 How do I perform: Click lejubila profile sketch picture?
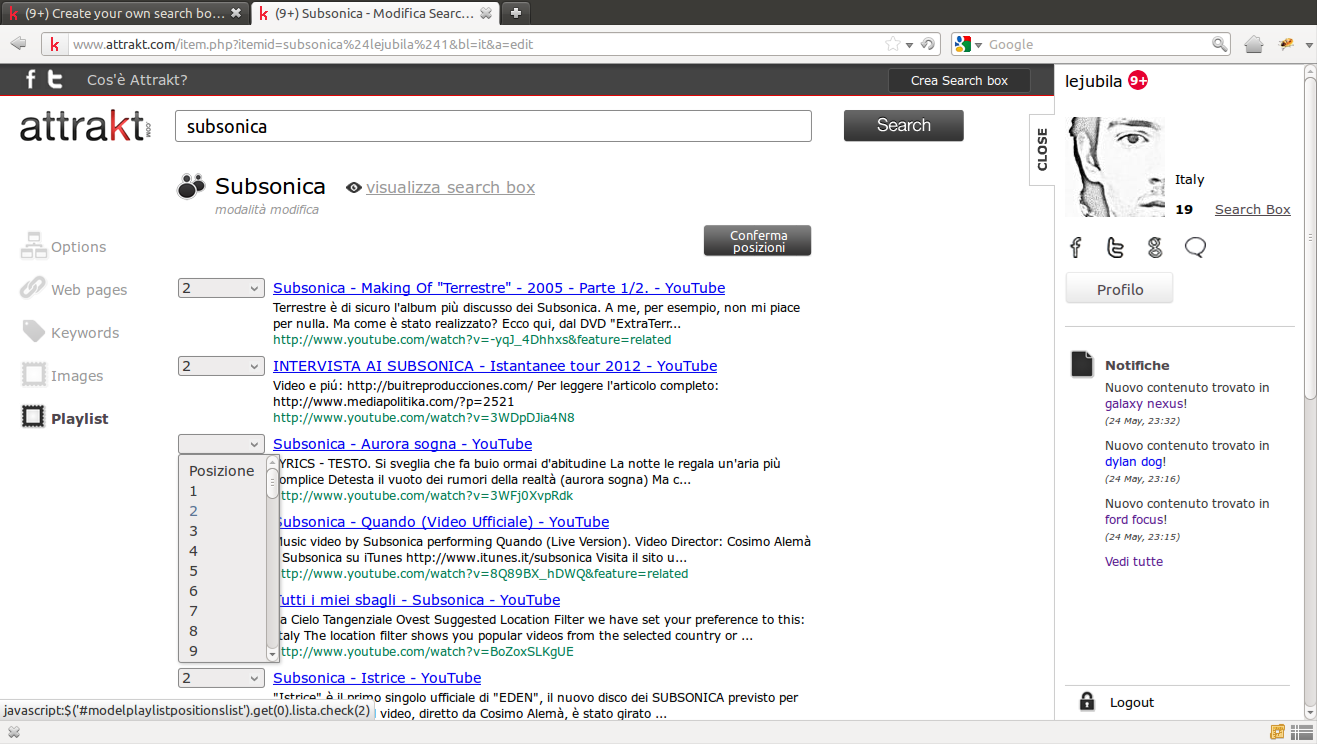pyautogui.click(x=1115, y=167)
